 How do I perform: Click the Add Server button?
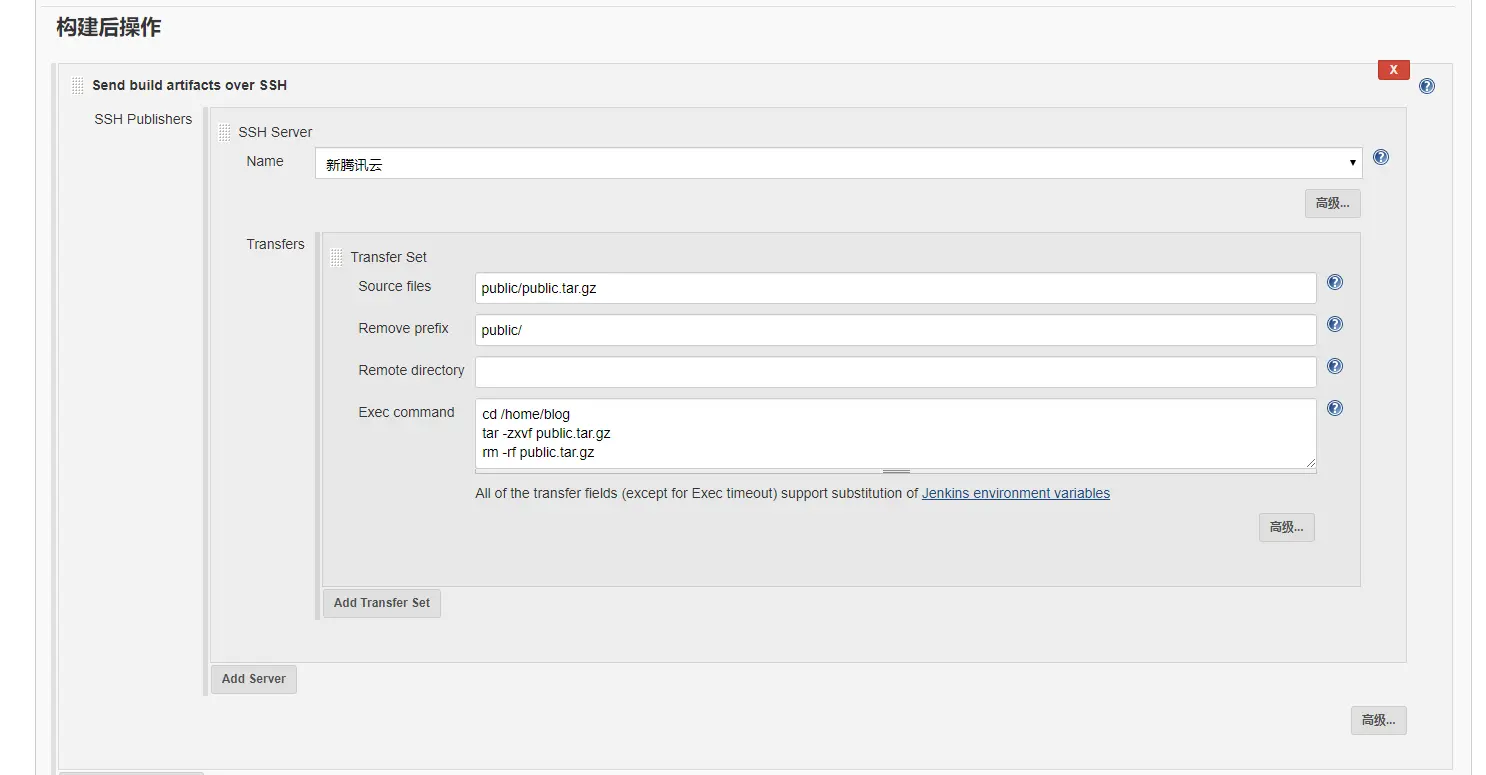[x=253, y=679]
